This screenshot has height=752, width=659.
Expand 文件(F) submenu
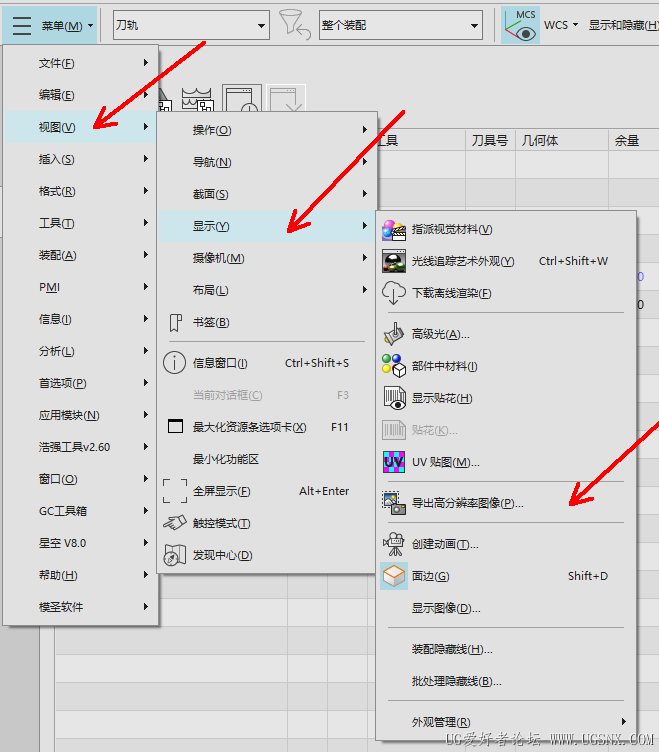click(81, 63)
